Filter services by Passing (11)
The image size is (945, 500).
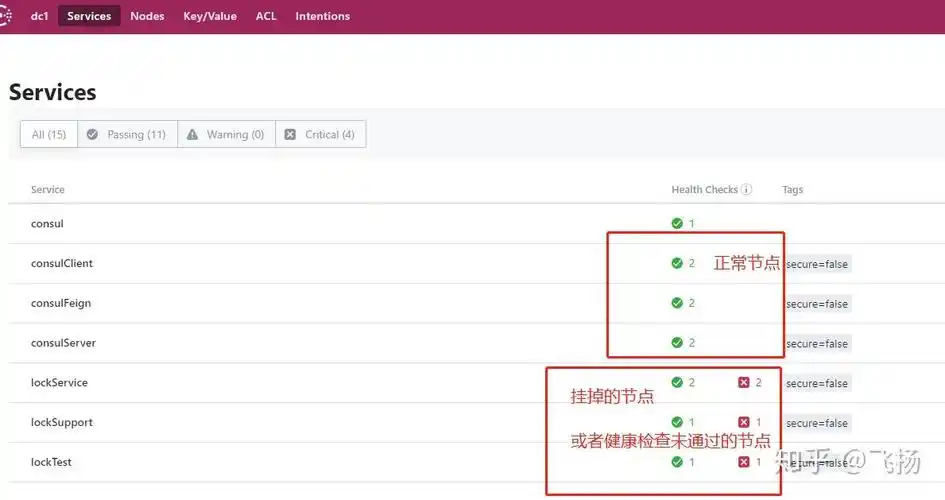point(127,134)
